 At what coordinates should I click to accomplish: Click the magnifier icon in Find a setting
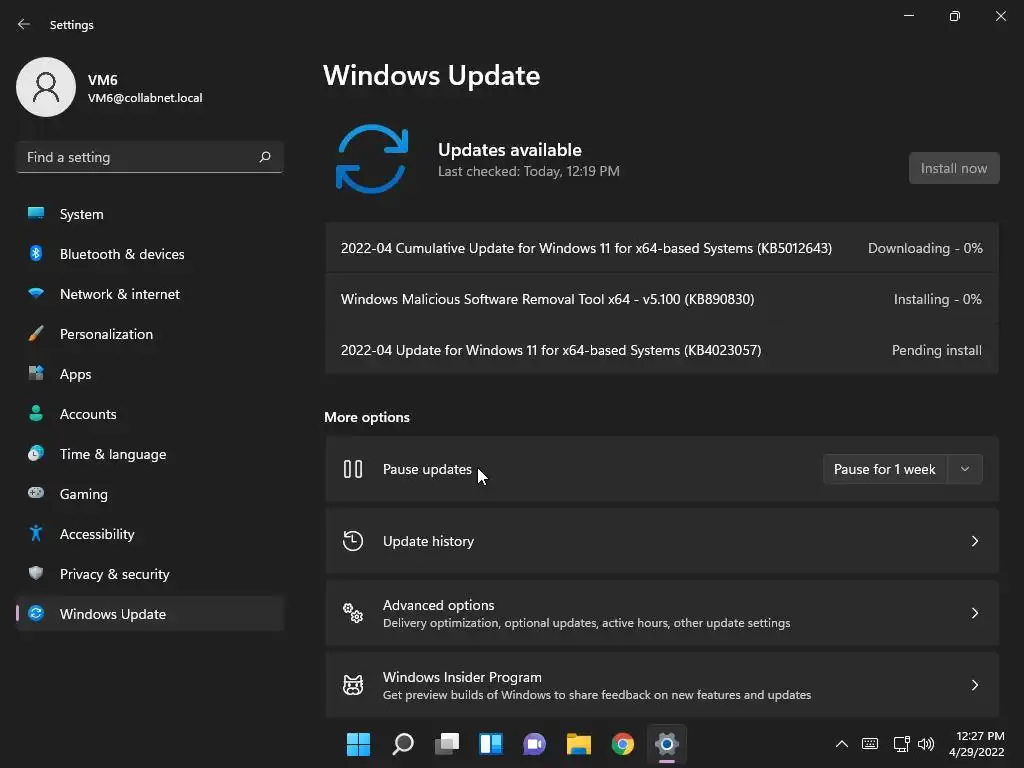point(264,157)
